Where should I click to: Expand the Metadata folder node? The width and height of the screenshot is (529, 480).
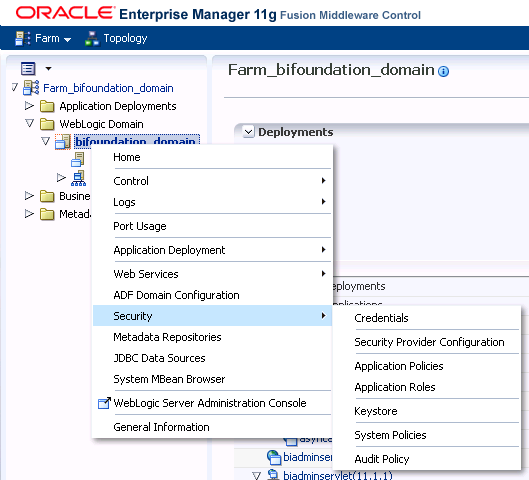click(29, 214)
